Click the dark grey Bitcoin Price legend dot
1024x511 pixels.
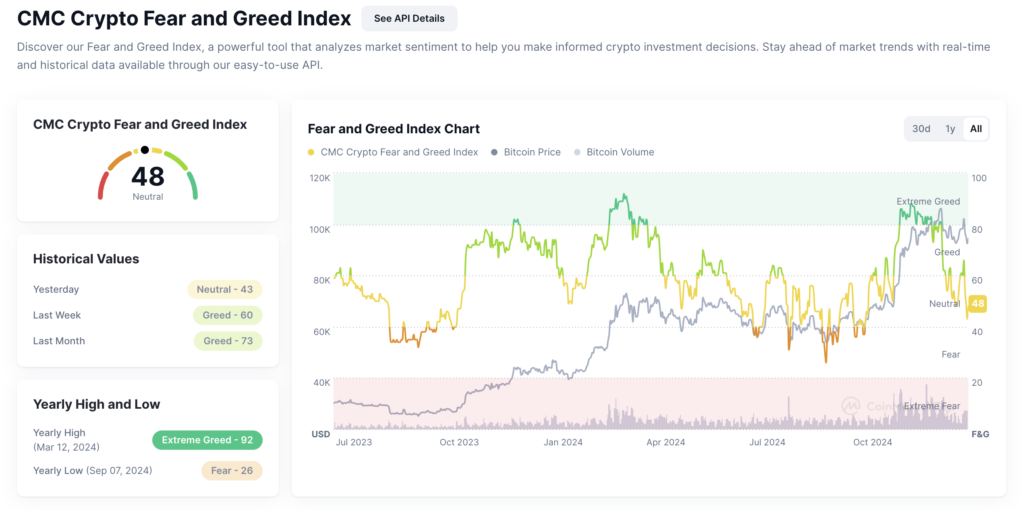(494, 153)
